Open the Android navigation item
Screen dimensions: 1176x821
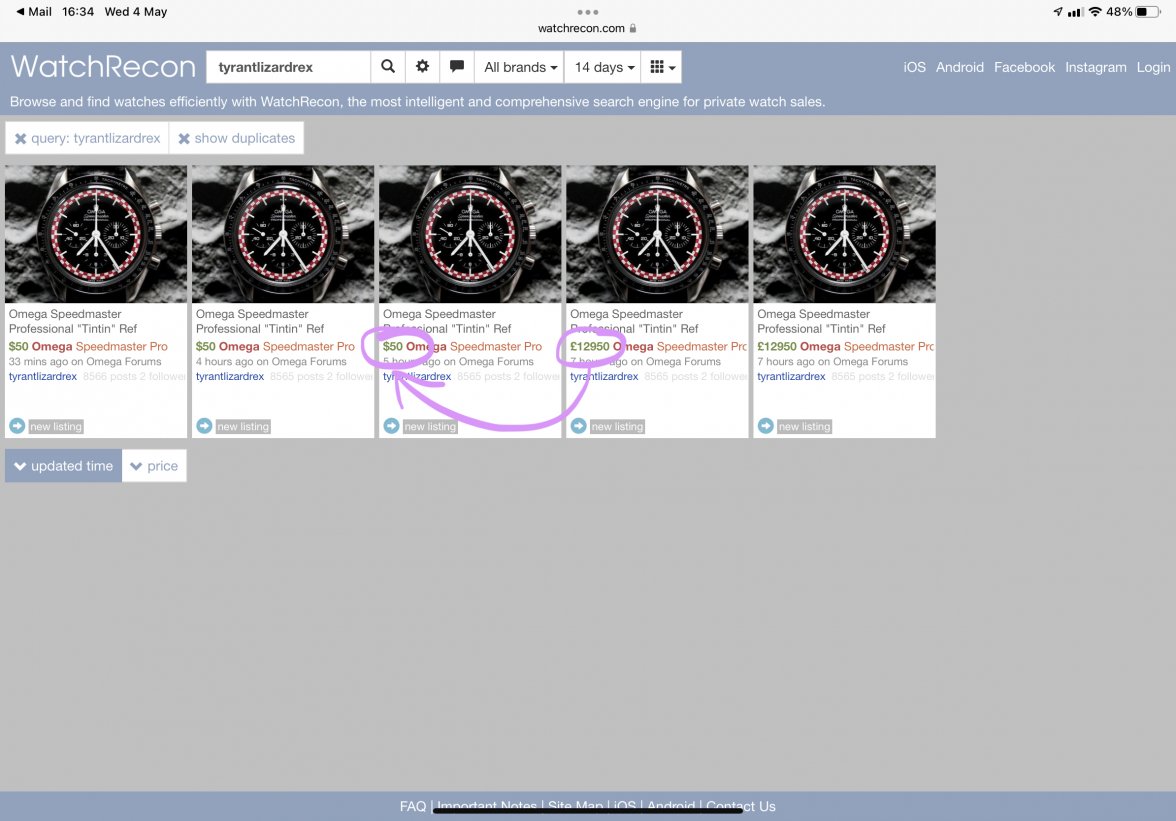point(959,67)
